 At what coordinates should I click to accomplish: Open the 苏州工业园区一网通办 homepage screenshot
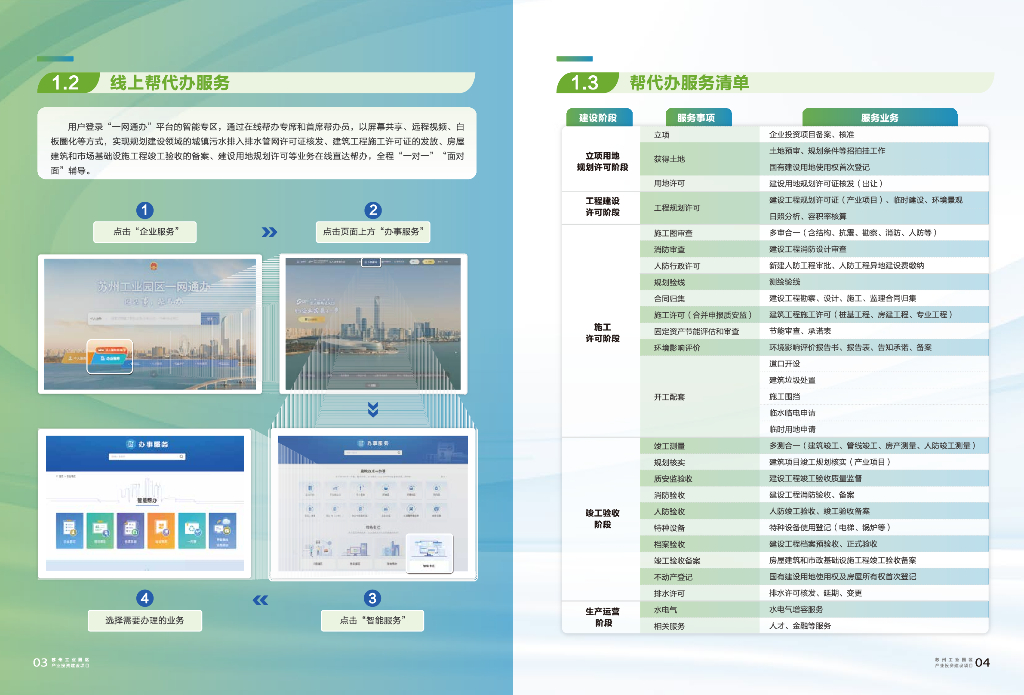pos(150,324)
